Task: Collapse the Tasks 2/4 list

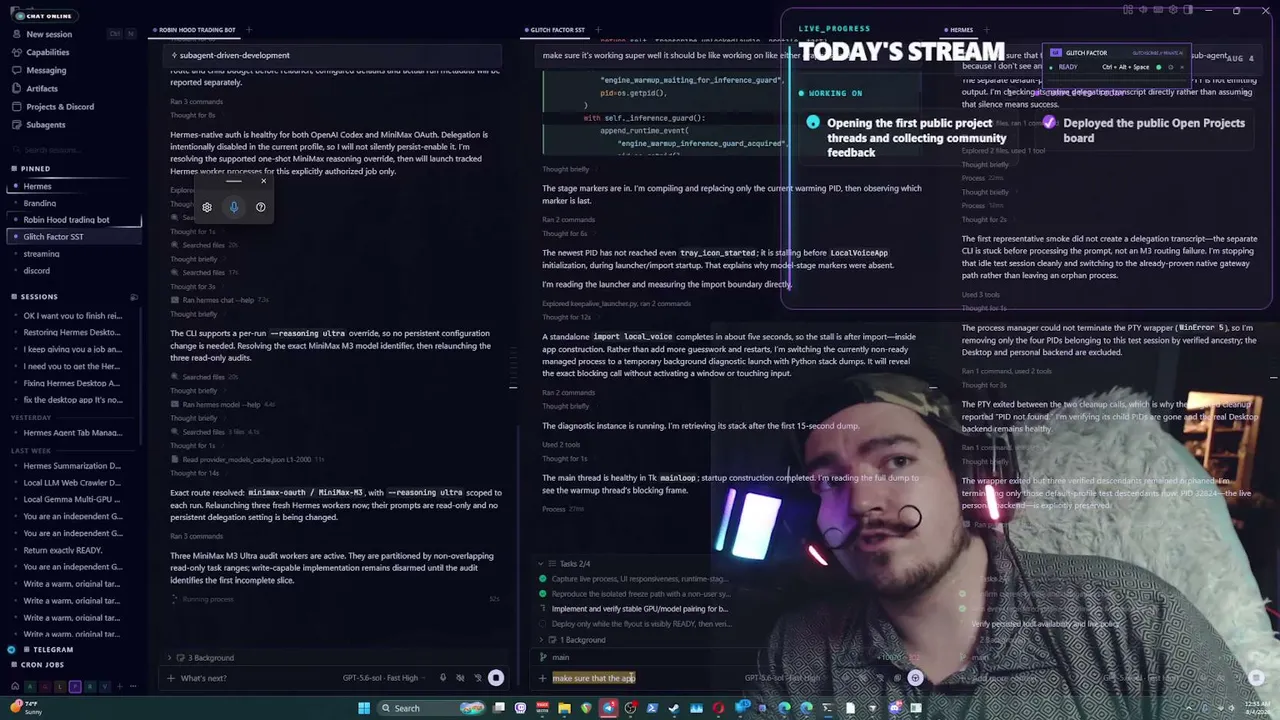Action: coord(566,564)
